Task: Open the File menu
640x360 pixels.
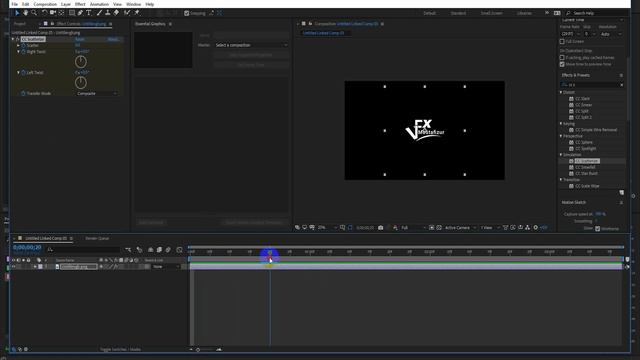Action: pyautogui.click(x=14, y=4)
